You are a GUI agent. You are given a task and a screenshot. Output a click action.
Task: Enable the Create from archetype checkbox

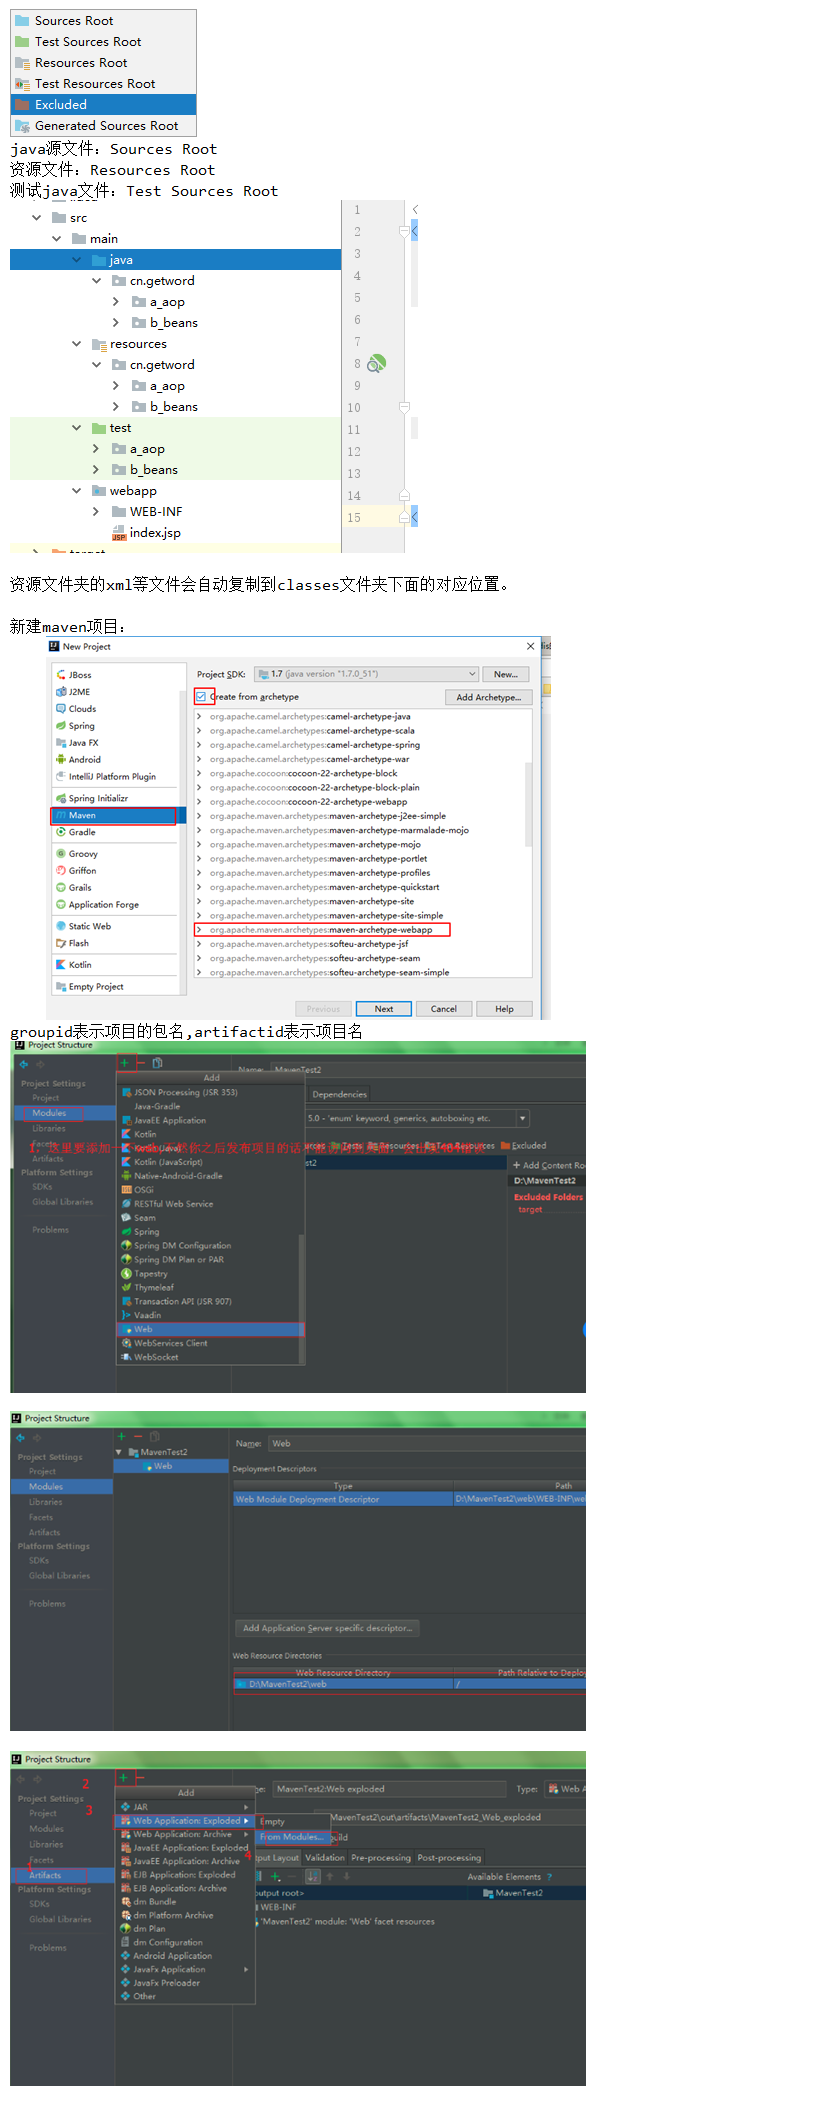[201, 697]
